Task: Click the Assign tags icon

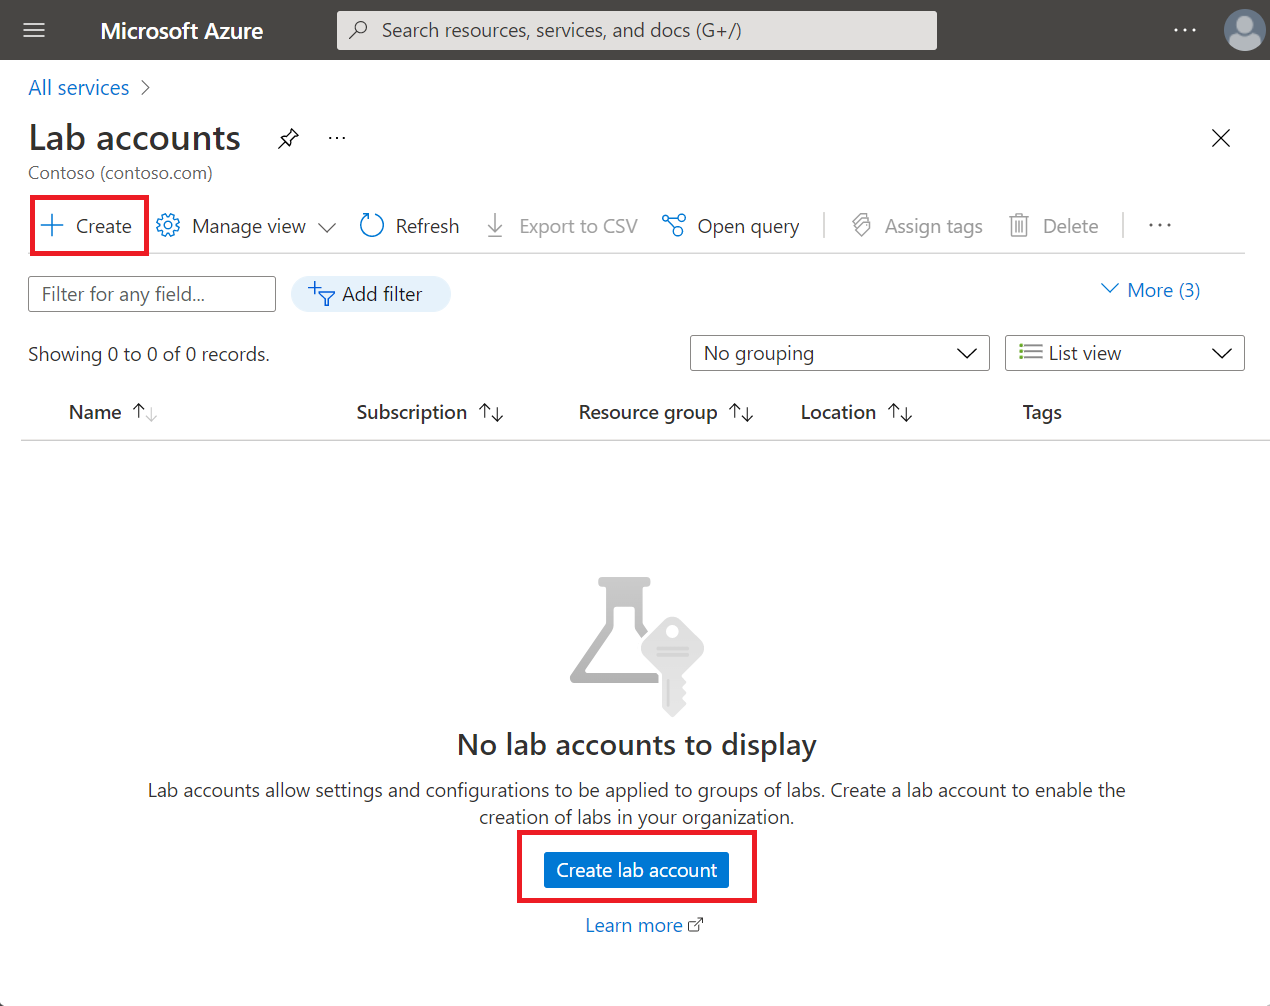Action: (x=861, y=226)
